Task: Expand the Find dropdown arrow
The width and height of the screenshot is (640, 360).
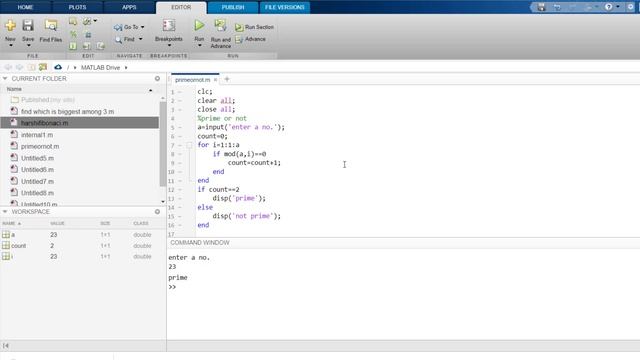Action: point(140,39)
